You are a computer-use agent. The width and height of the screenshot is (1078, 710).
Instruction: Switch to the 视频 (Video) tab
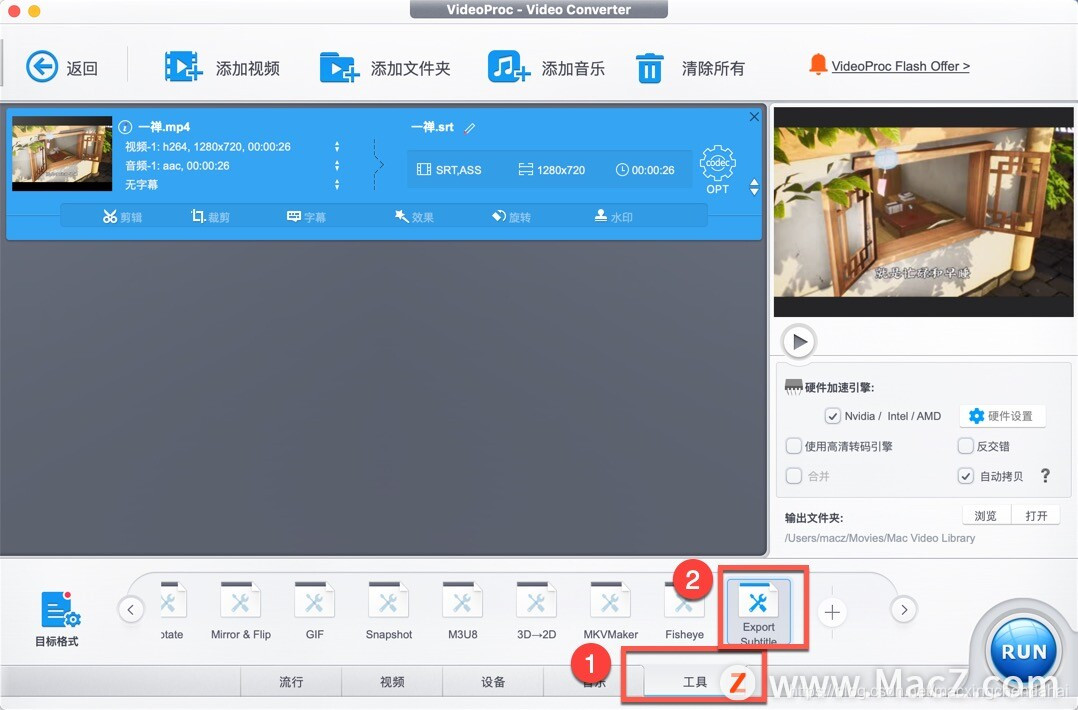pos(392,681)
